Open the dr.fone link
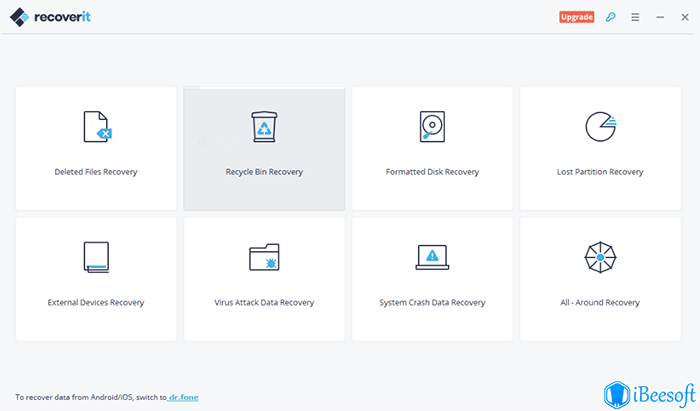 tap(183, 397)
